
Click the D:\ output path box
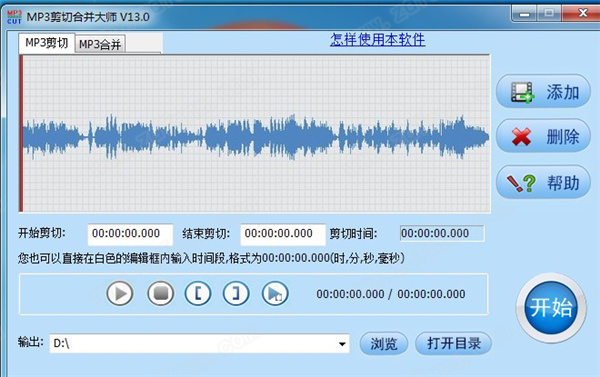point(199,343)
